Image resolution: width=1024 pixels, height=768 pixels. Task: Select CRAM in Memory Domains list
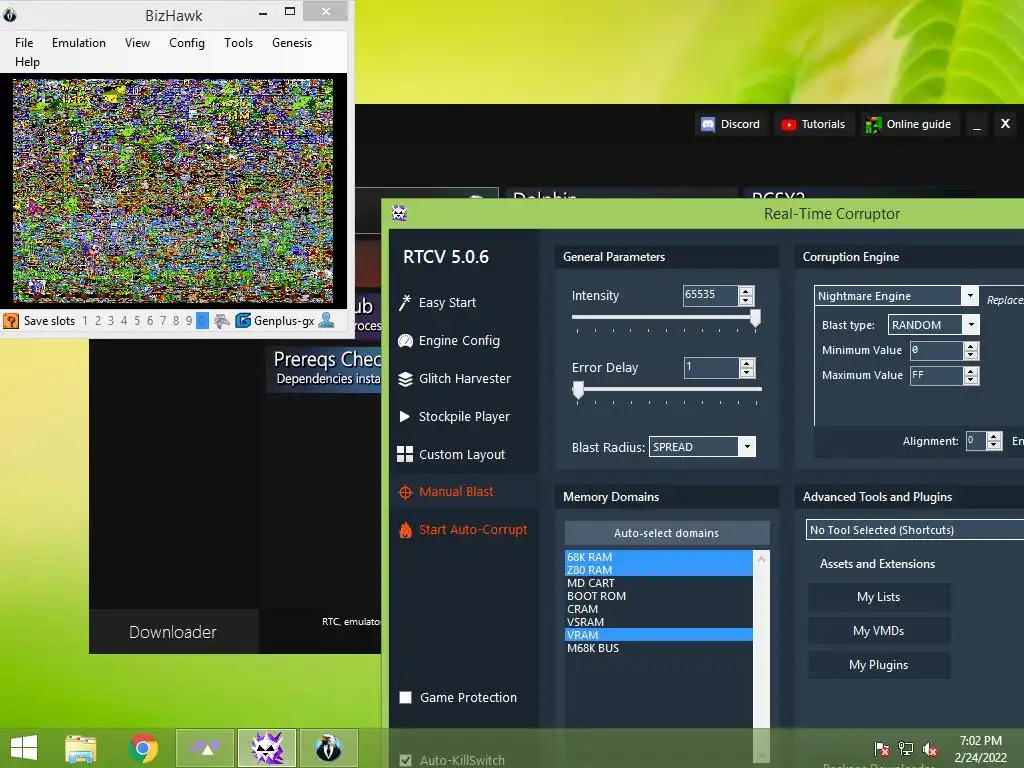[x=658, y=609]
